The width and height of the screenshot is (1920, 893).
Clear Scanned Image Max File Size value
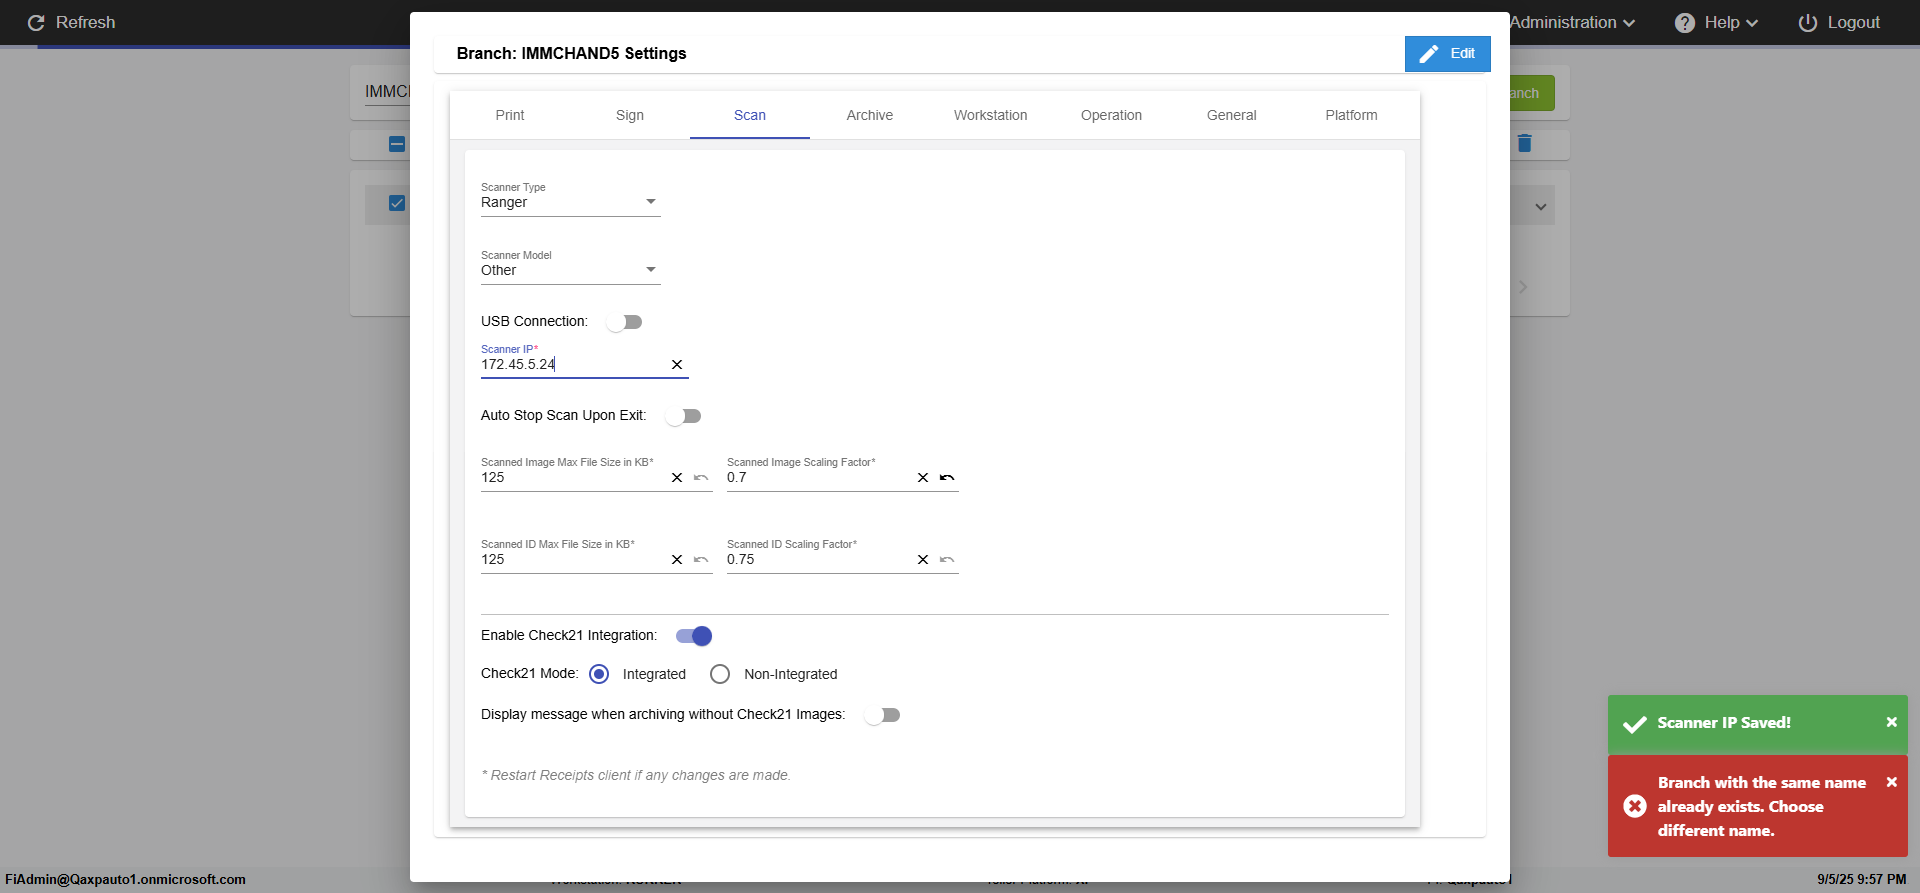click(x=677, y=478)
